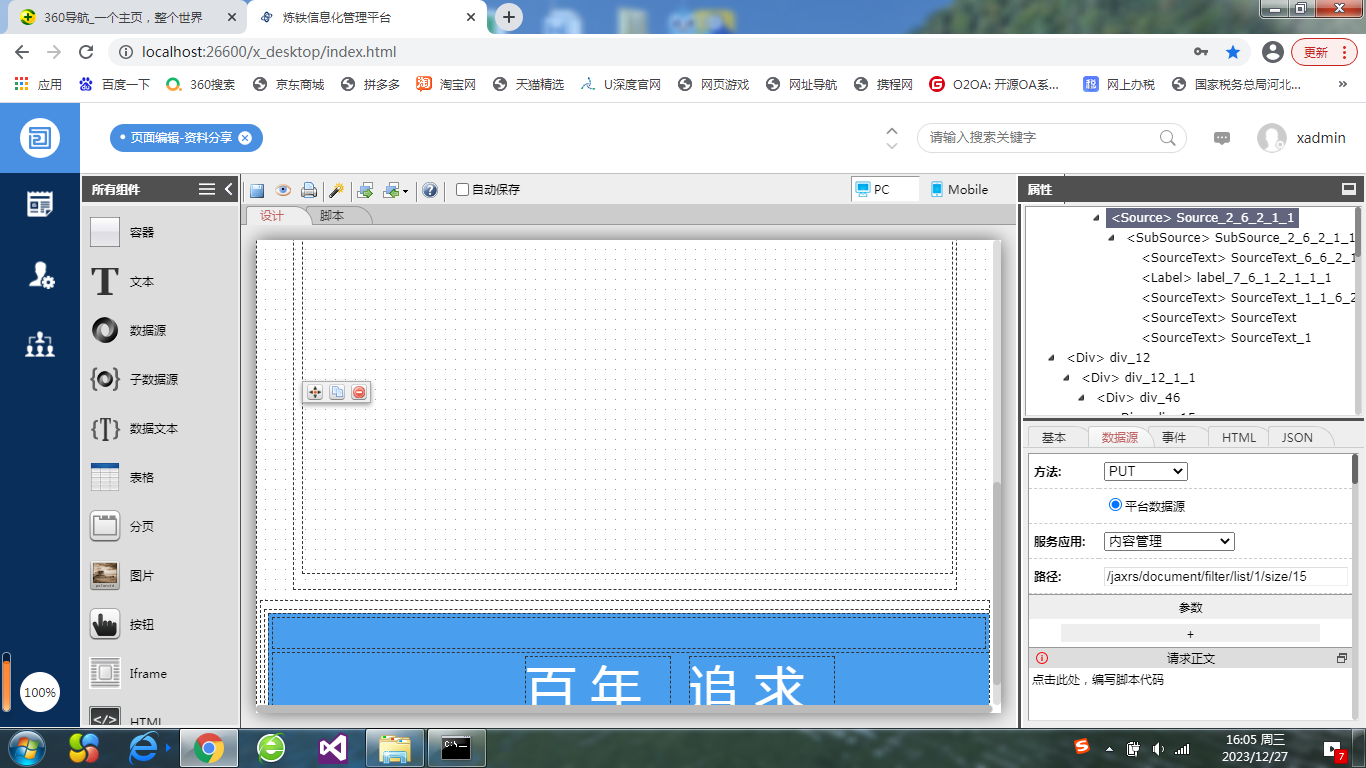Screen dimensions: 1366x768
Task: Switch to the 设计 design tab
Action: pyautogui.click(x=272, y=216)
